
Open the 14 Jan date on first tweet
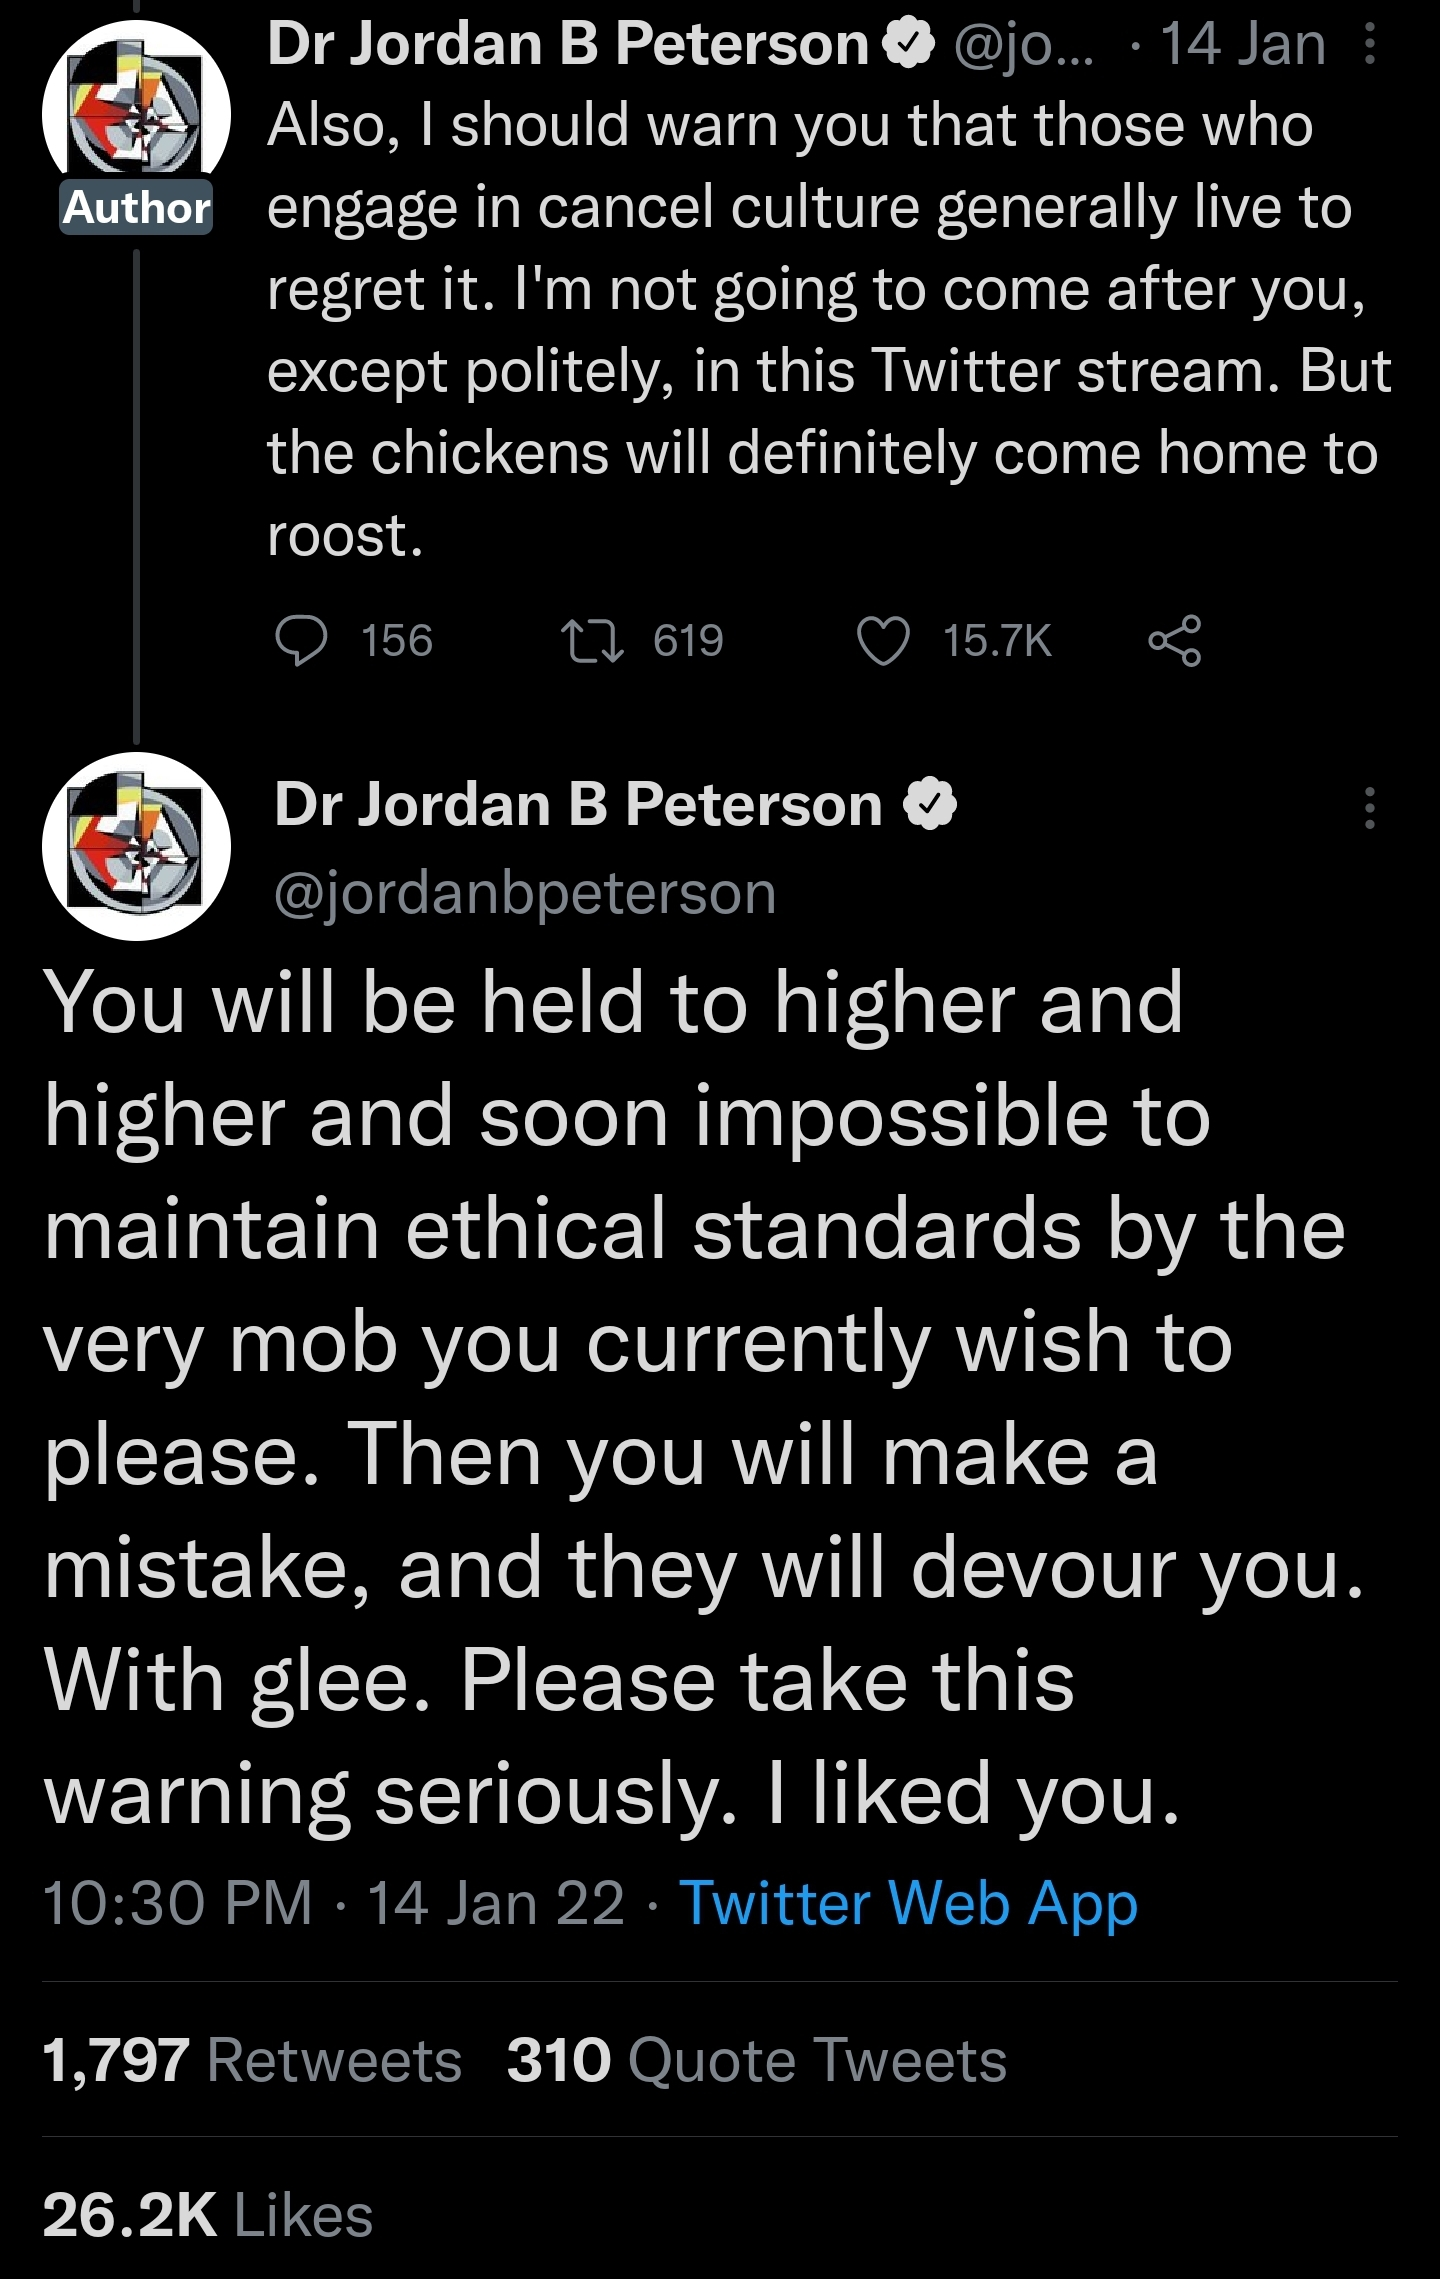click(x=1242, y=45)
